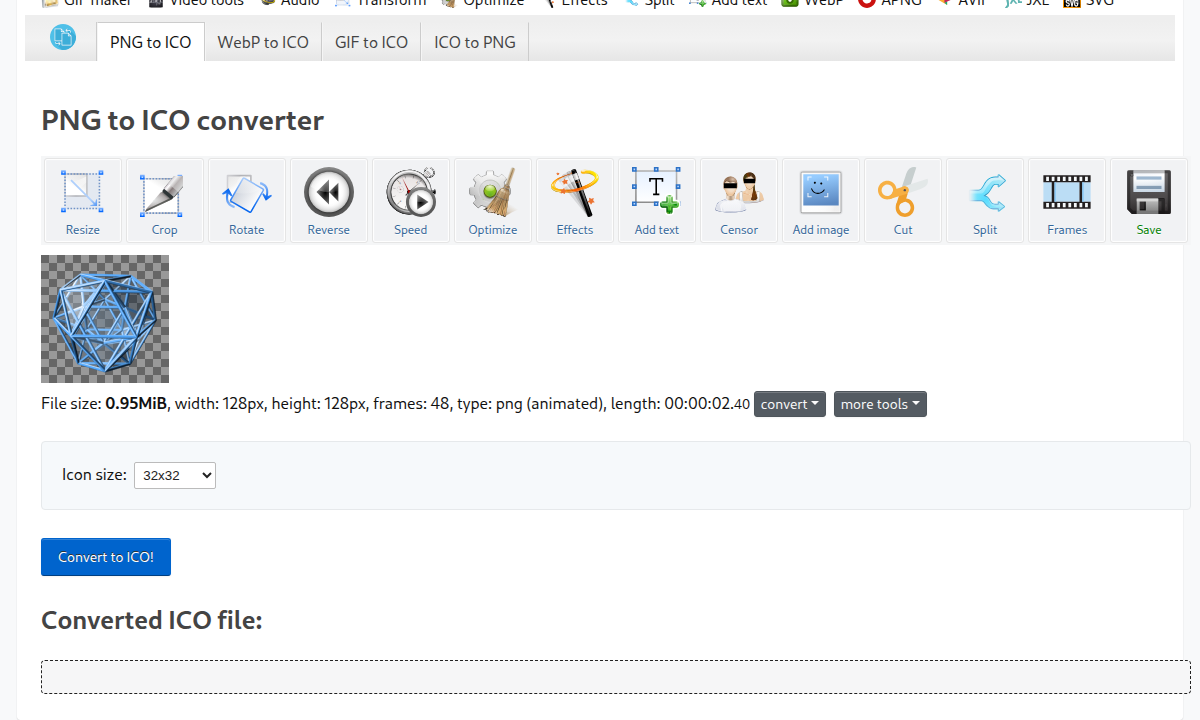
Task: Click the Save floppy disk icon
Action: (x=1149, y=201)
